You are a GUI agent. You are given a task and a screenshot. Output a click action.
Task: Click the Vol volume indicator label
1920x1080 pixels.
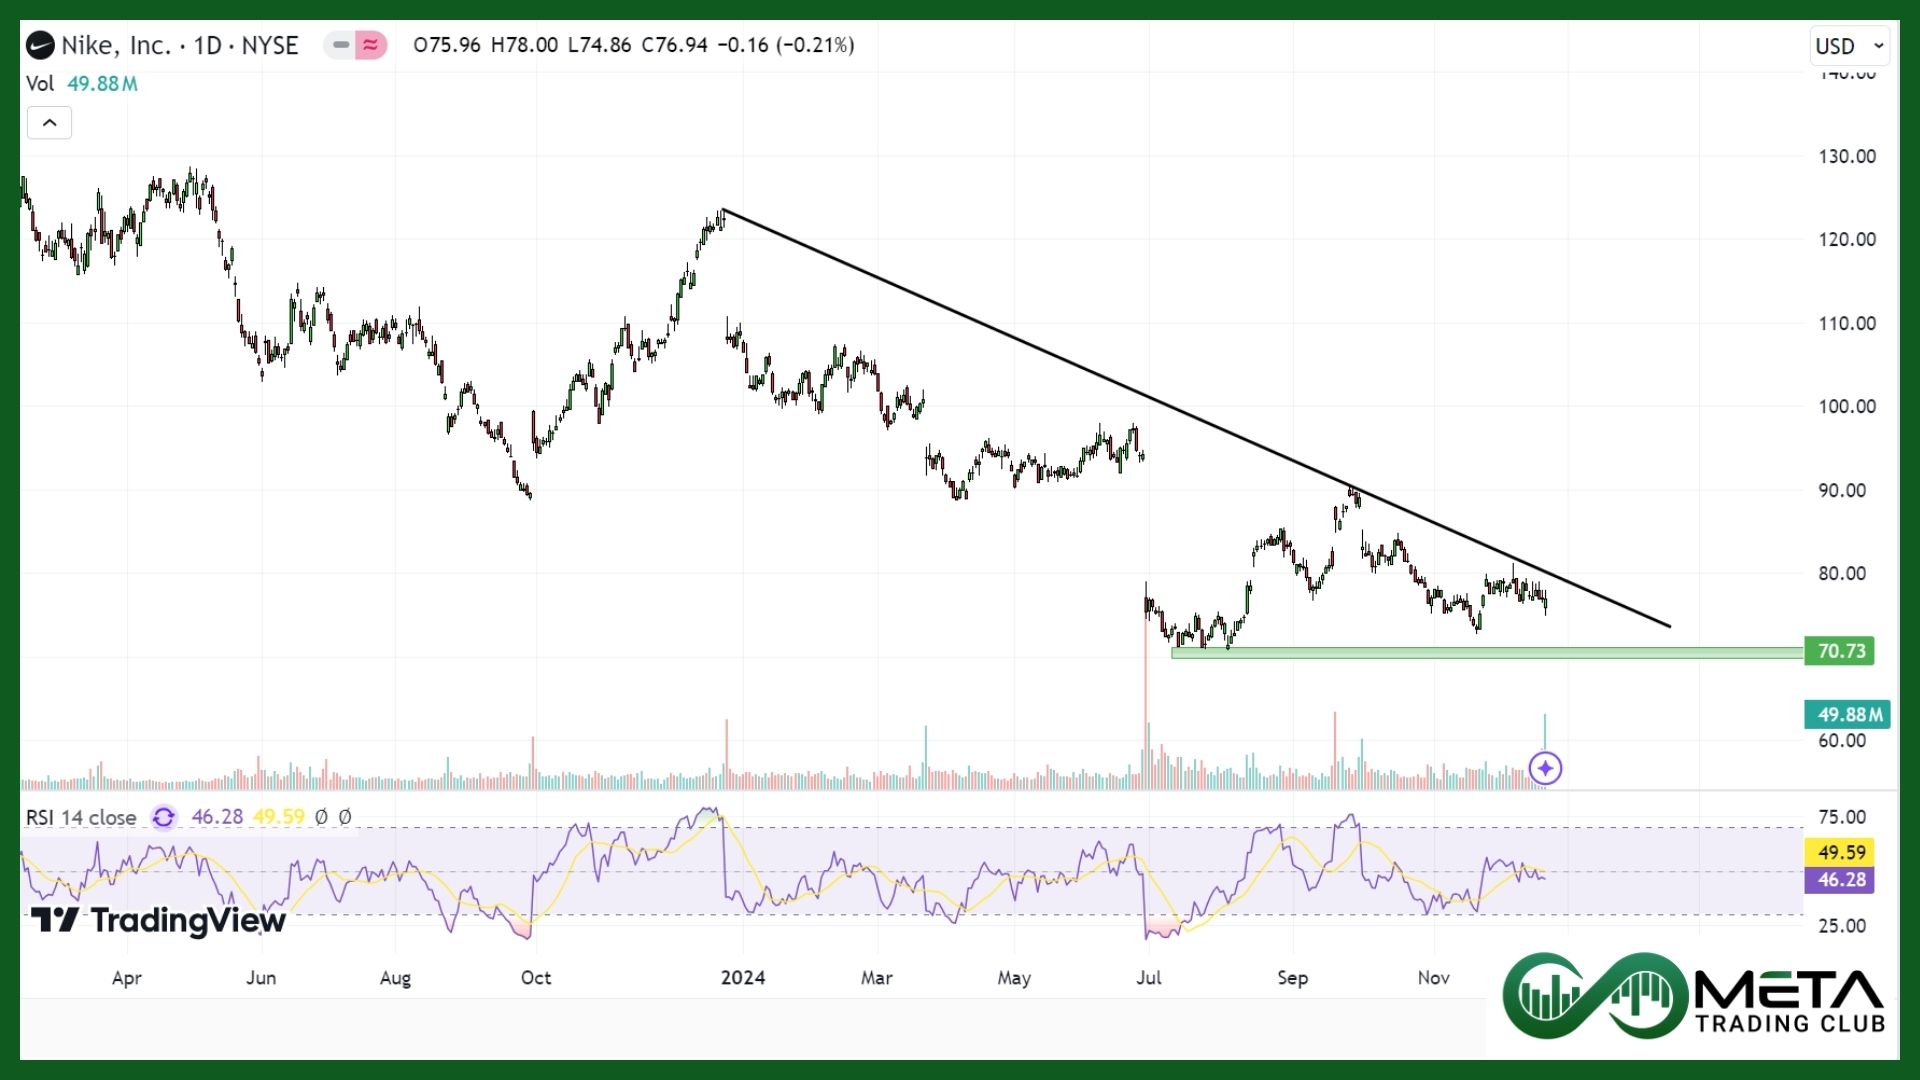click(40, 84)
